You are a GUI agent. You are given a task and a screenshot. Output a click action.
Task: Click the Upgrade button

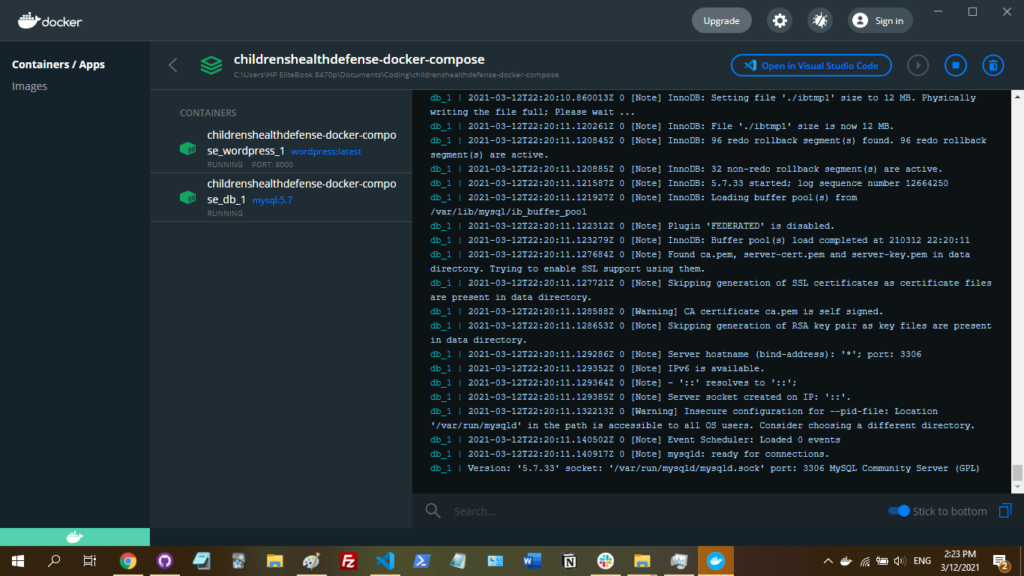[x=721, y=20]
